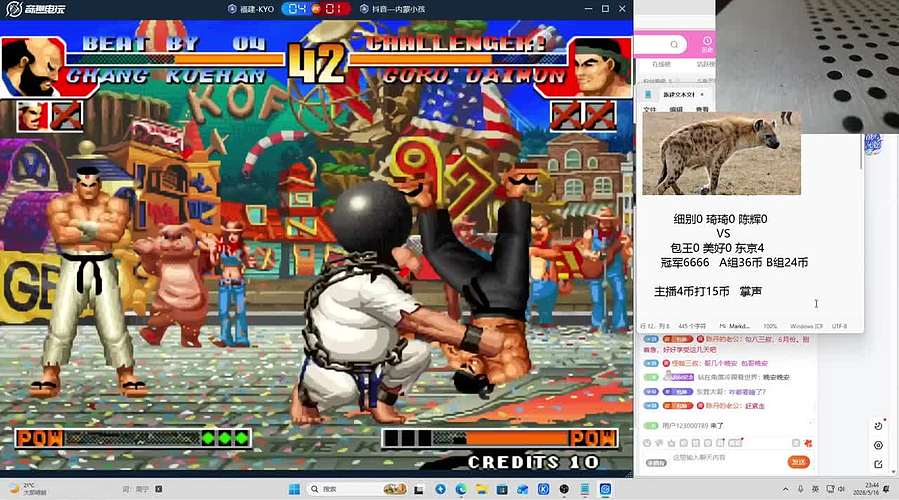This screenshot has height=500, width=899.
Task: Click the text line 冠军6666 A组36币 B组24币
Action: pyautogui.click(x=734, y=262)
